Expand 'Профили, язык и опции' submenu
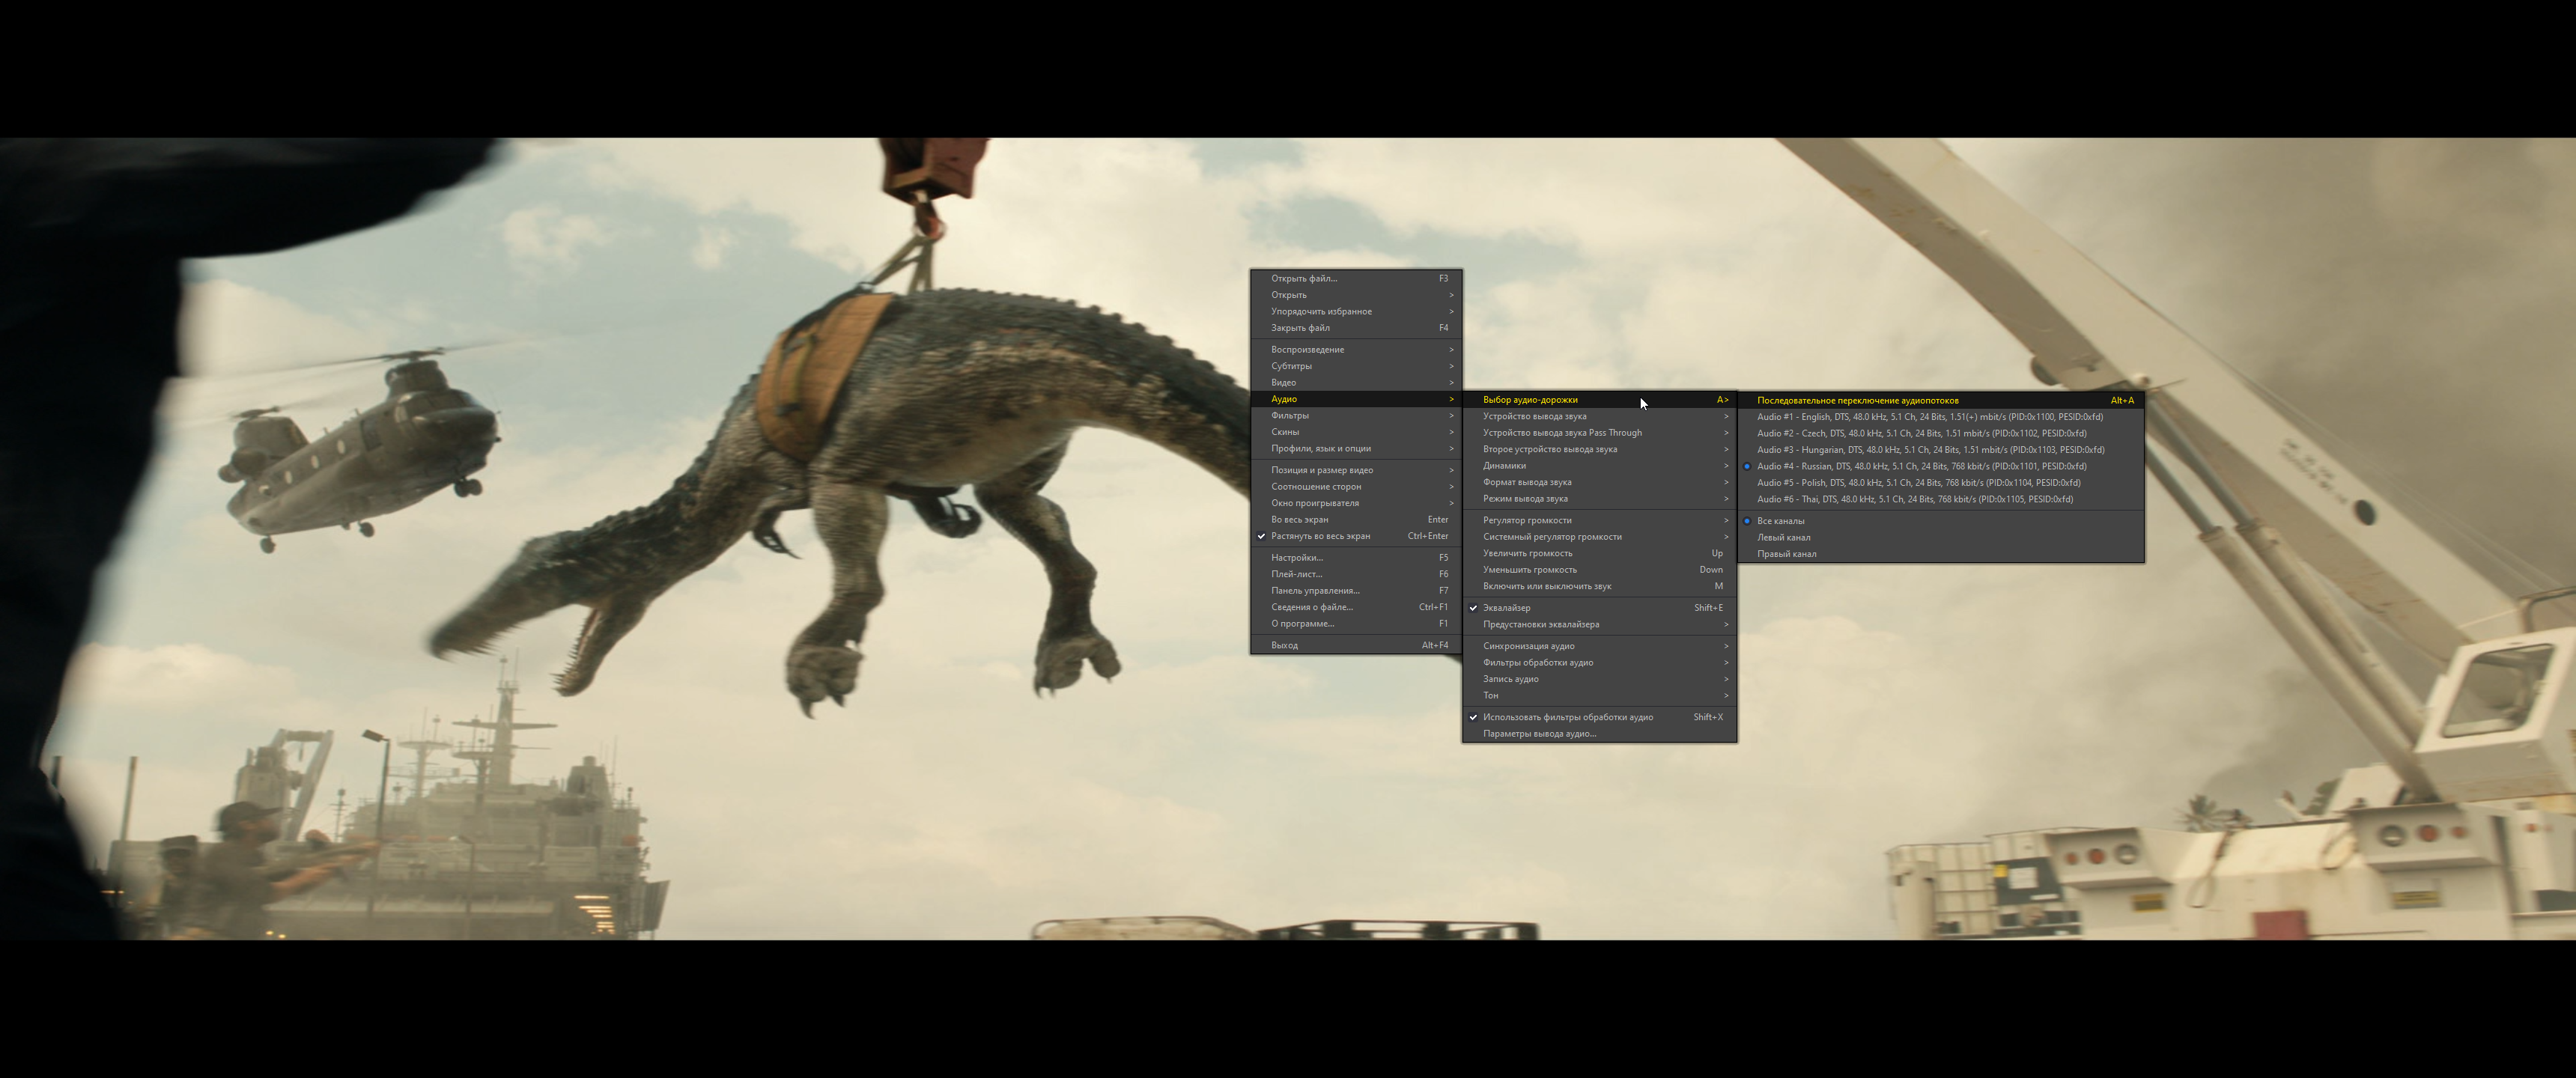 1356,448
